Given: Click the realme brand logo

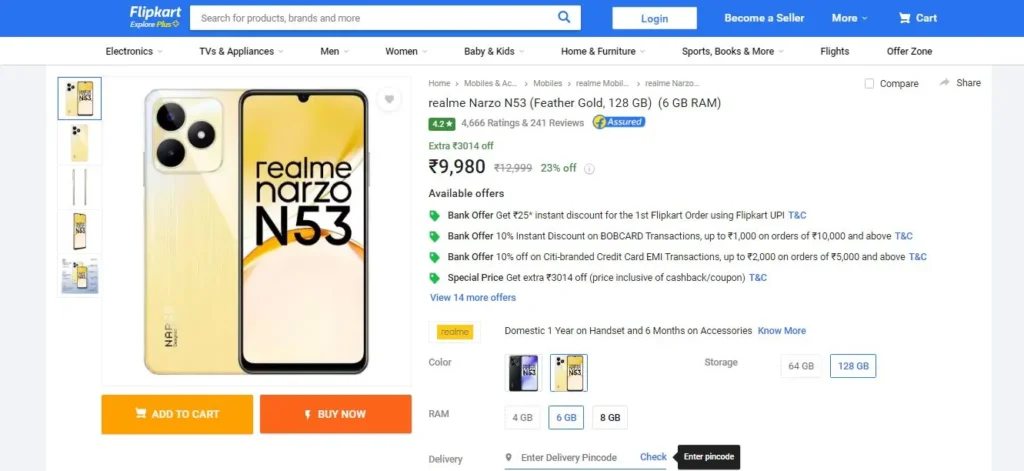Looking at the screenshot, I should tap(455, 332).
